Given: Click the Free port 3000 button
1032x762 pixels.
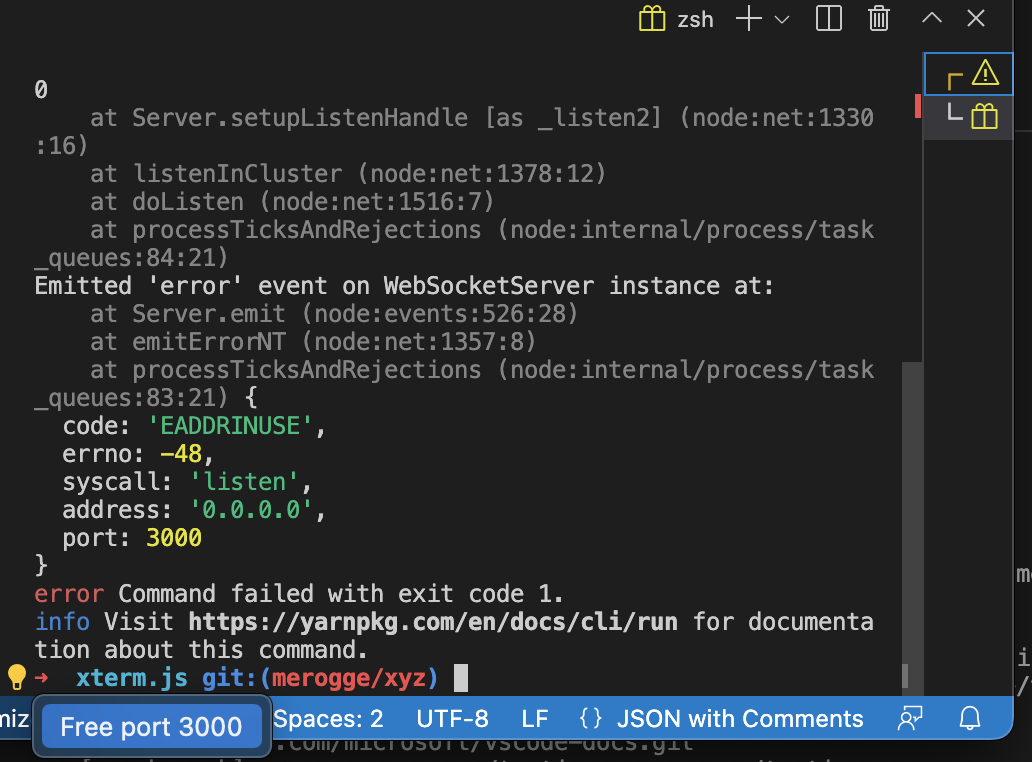Looking at the screenshot, I should (151, 727).
